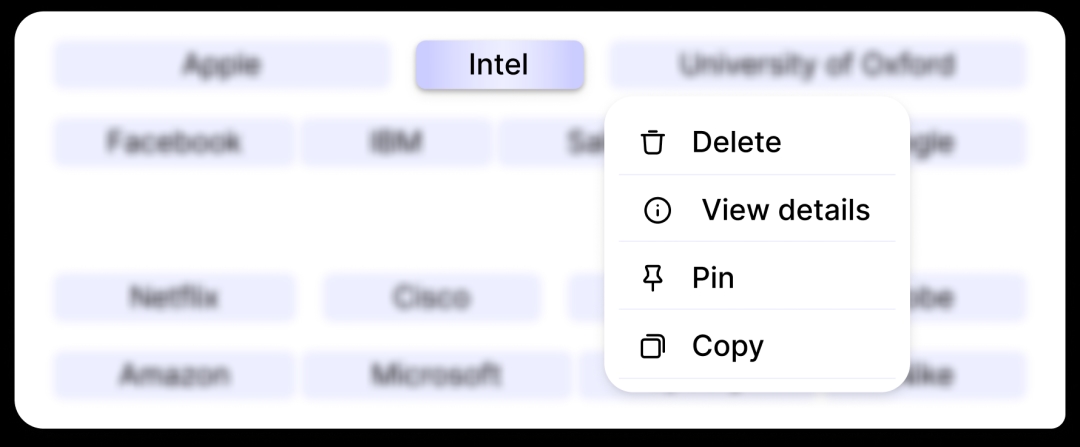Select the Apple tag

point(221,65)
